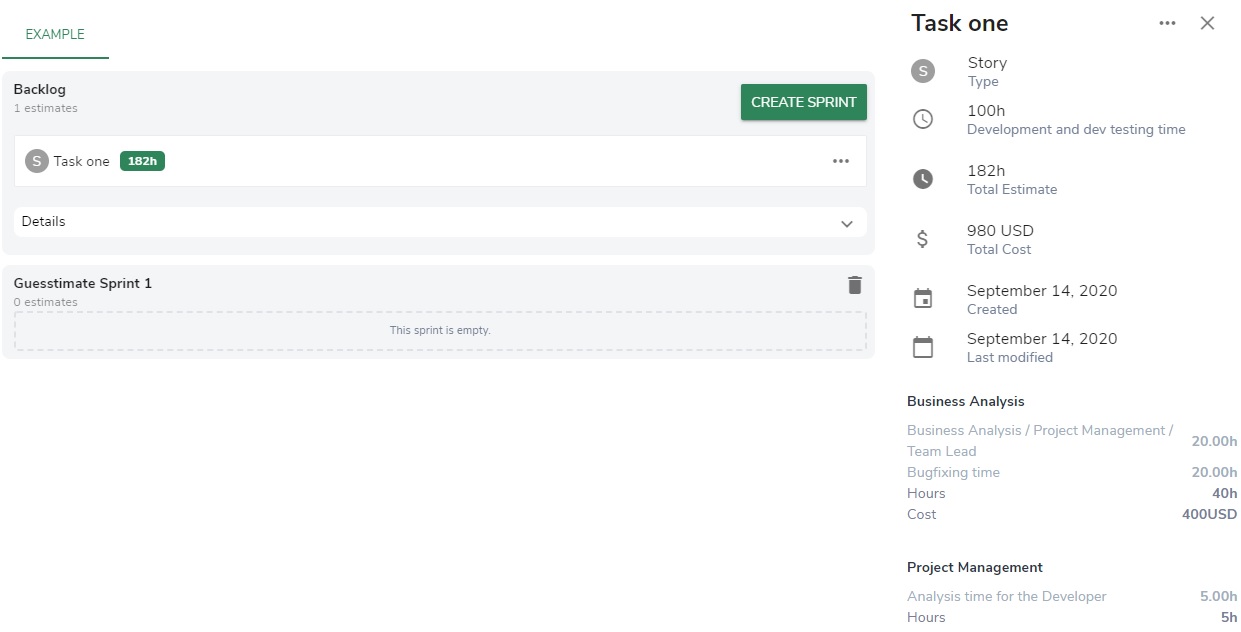
Task: Close the Task one details panel
Action: [1207, 23]
